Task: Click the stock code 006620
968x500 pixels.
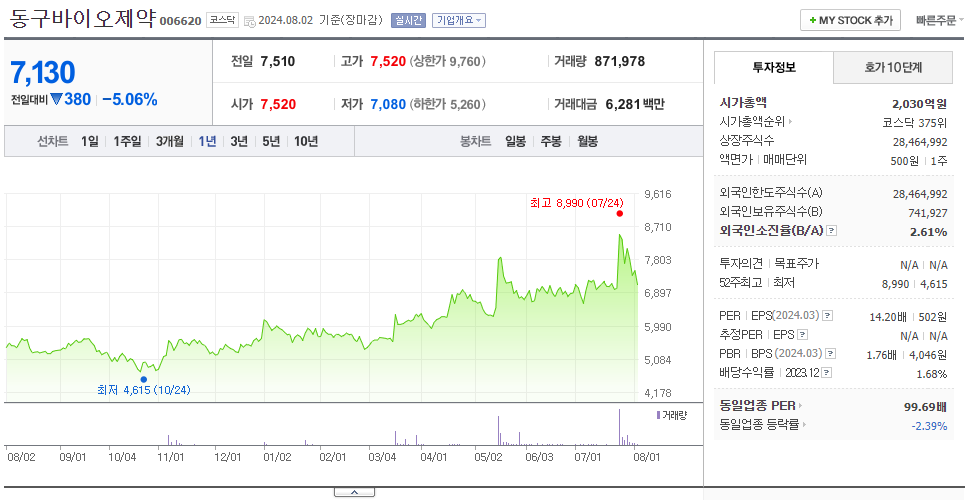Action: 181,22
